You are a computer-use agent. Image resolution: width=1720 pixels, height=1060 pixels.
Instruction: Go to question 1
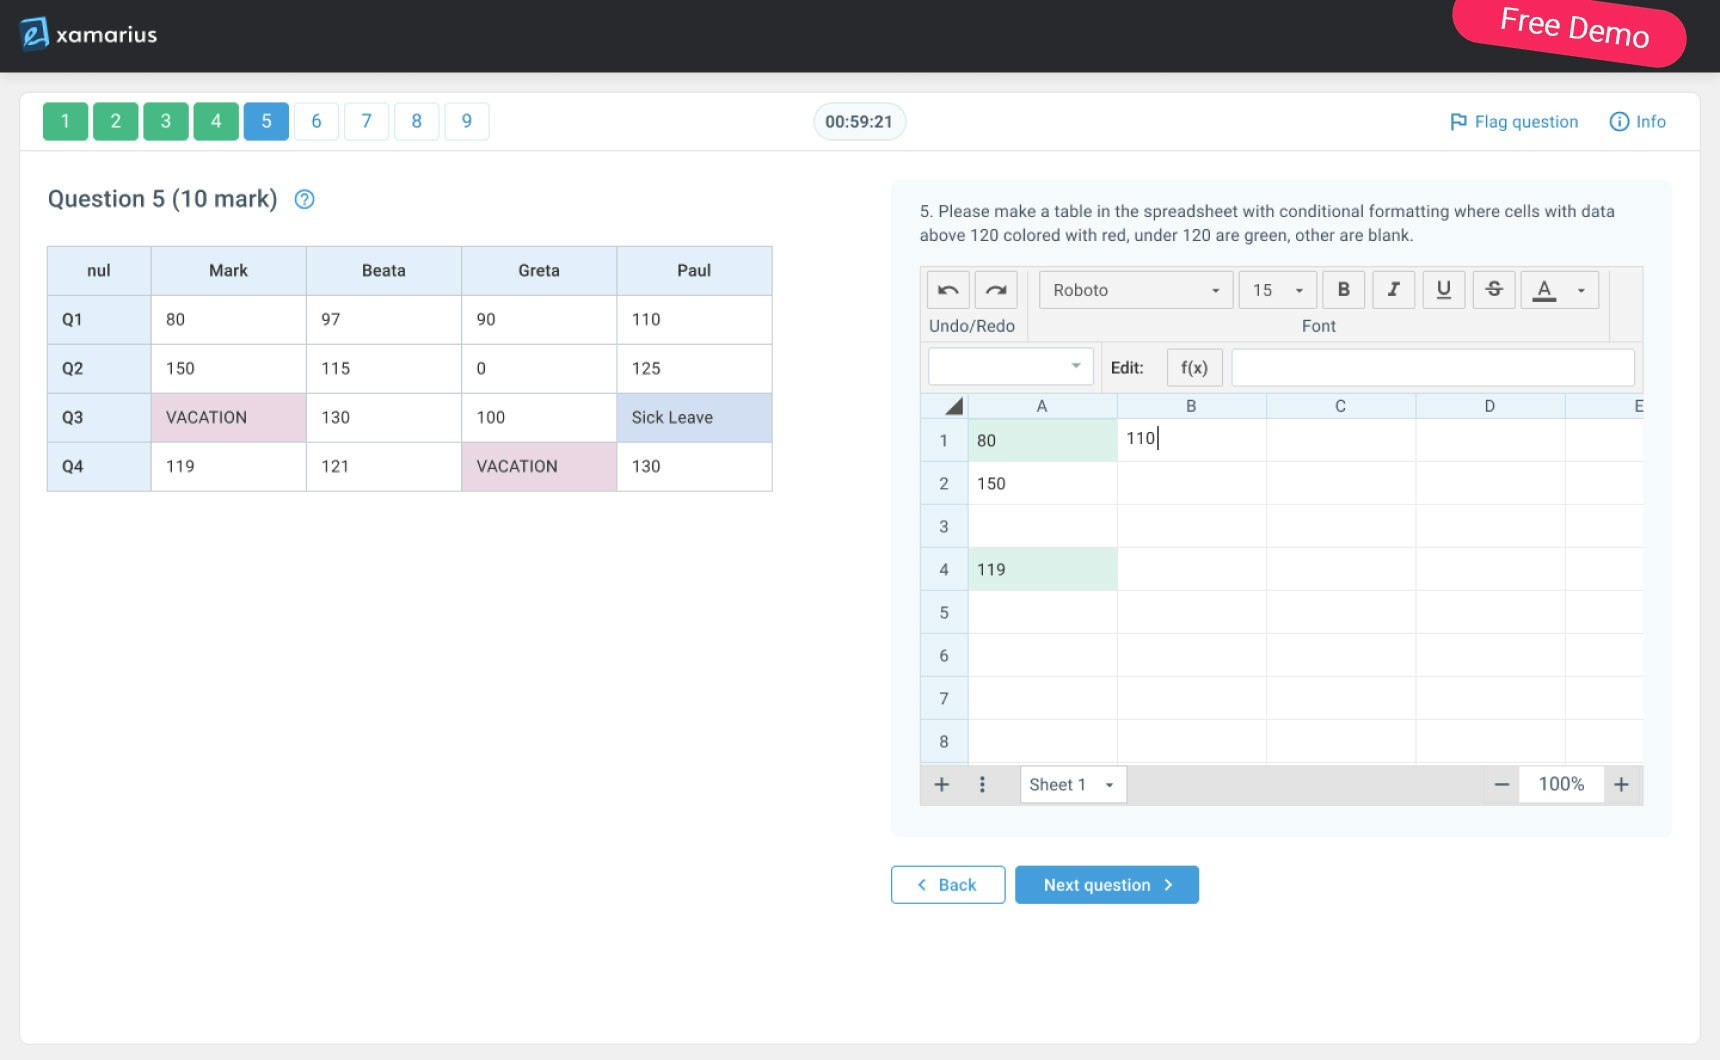coord(65,121)
